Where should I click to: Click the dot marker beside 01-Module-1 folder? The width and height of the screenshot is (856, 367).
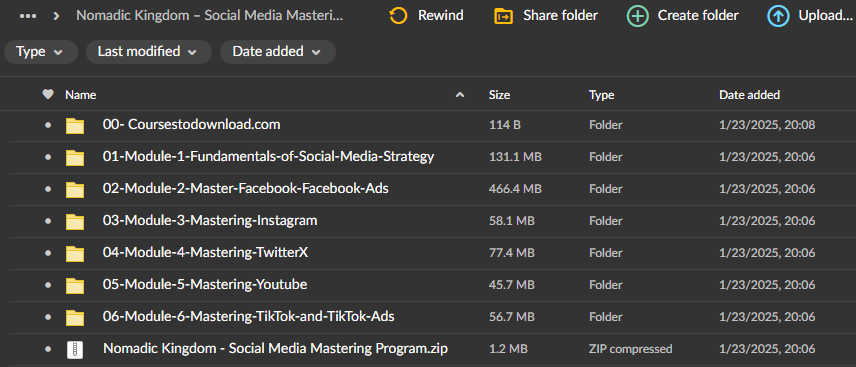48,157
